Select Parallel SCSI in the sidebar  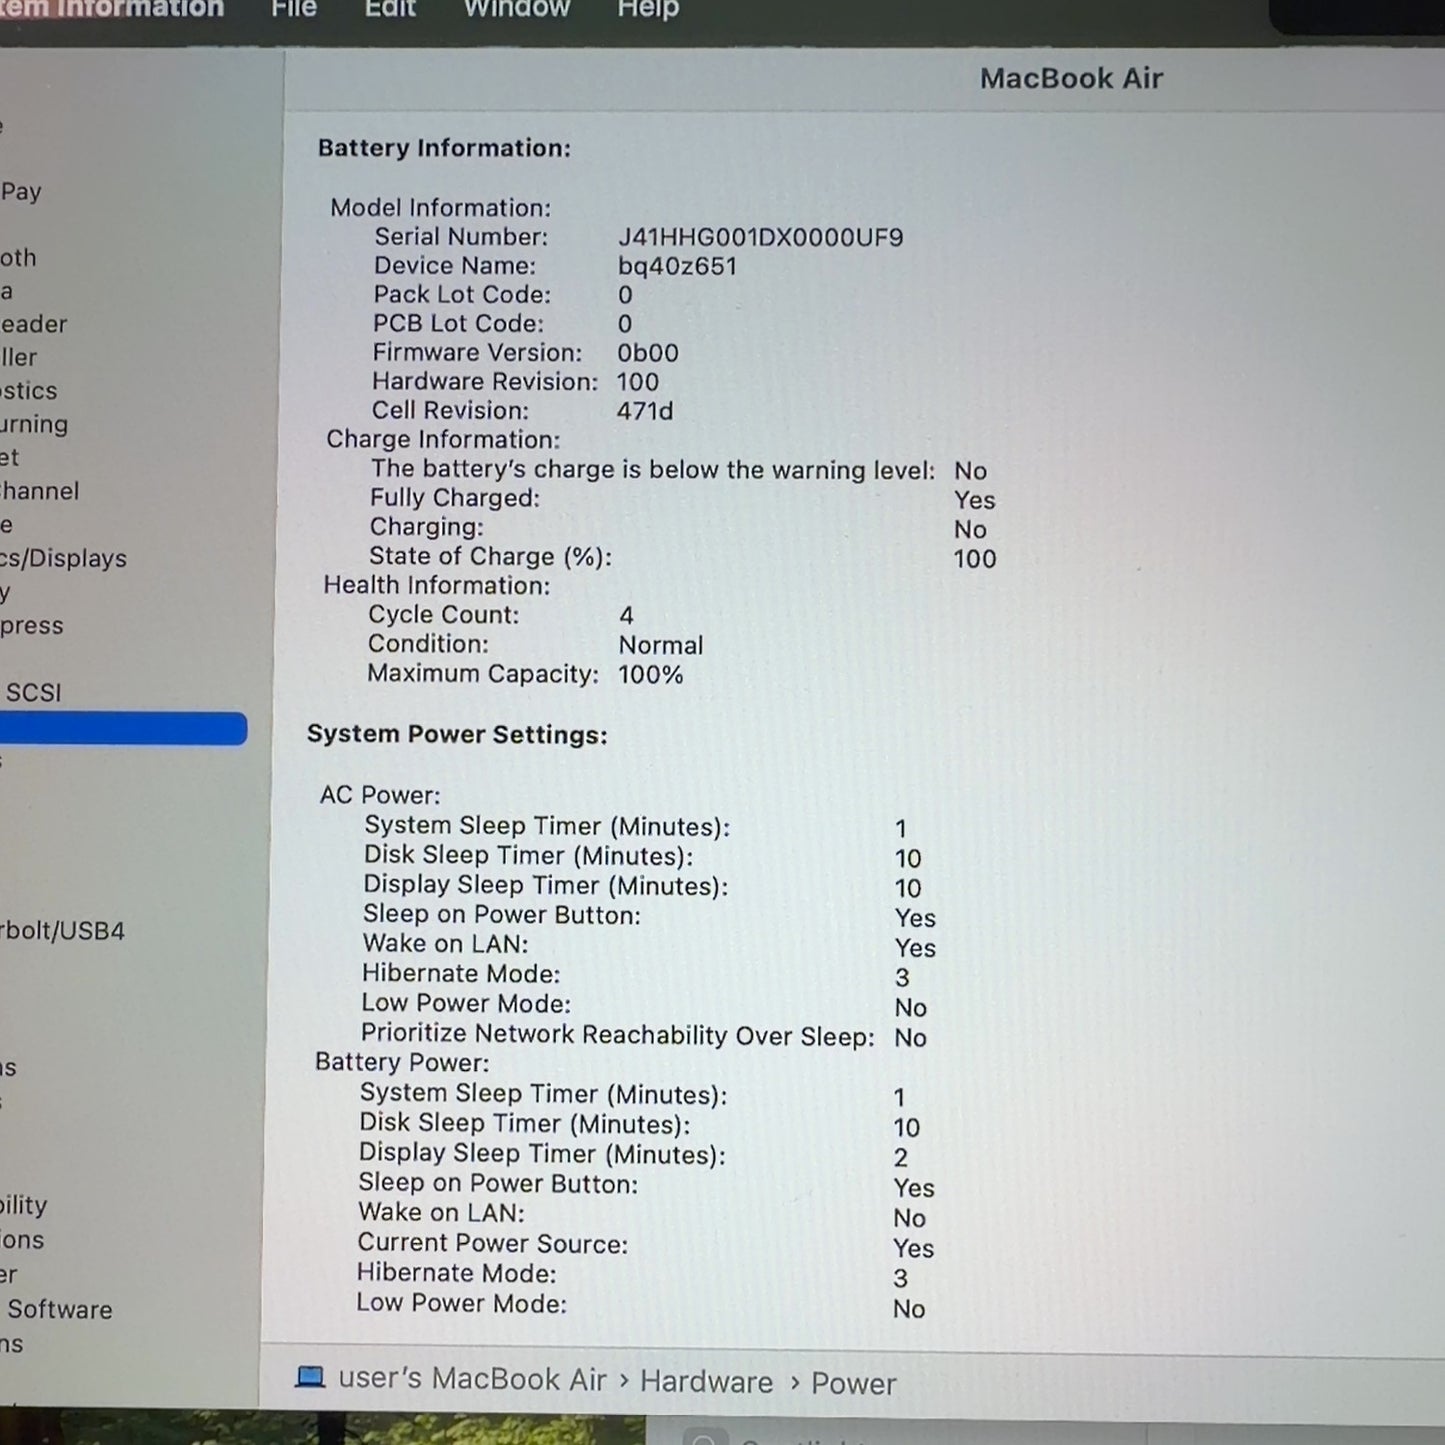click(x=33, y=692)
